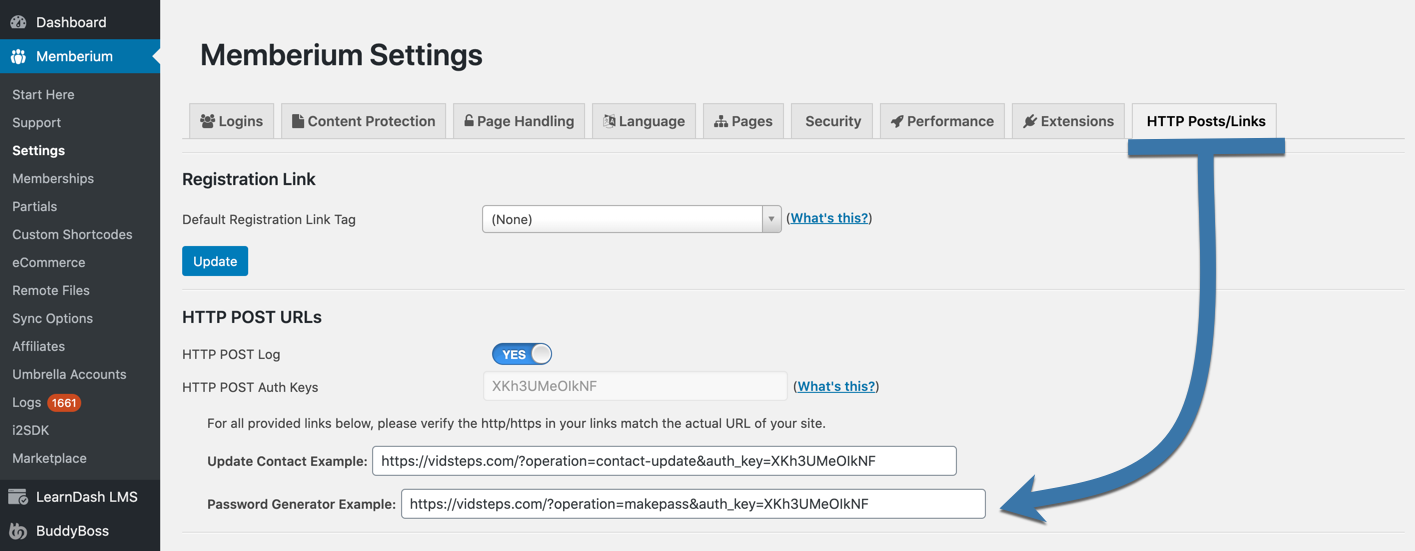Image resolution: width=1415 pixels, height=551 pixels.
Task: Switch to the Security tab
Action: coord(833,121)
